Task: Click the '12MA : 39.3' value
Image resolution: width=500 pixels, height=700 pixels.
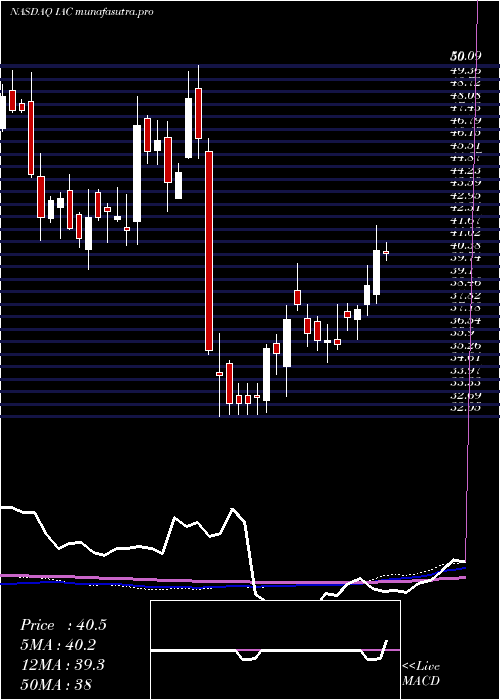Action: pos(62,665)
